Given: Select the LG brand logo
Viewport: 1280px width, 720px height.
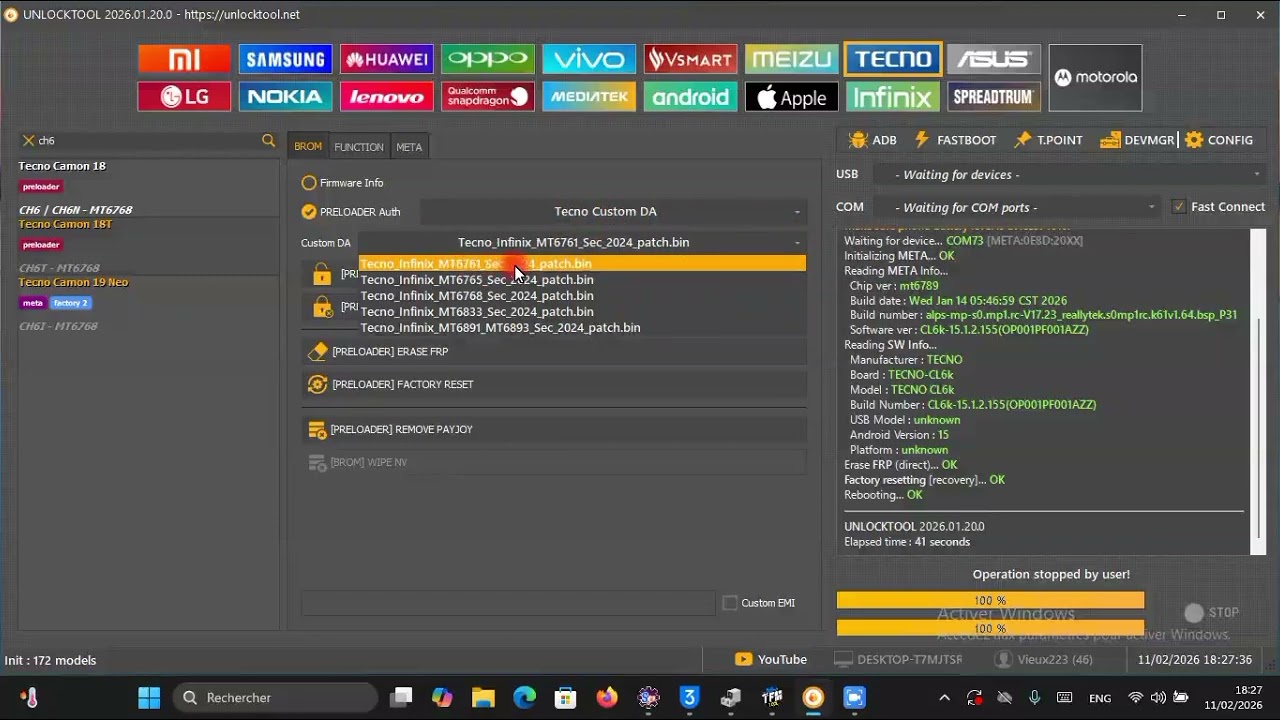Looking at the screenshot, I should [x=184, y=97].
